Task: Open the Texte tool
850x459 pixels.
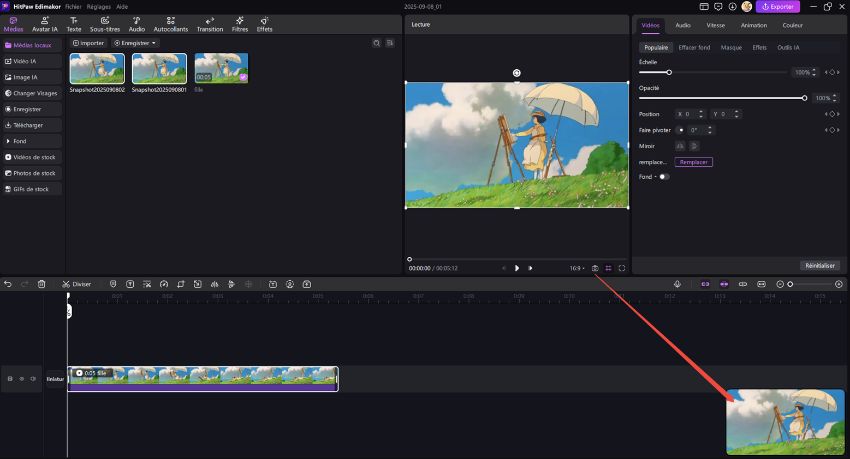Action: (74, 24)
